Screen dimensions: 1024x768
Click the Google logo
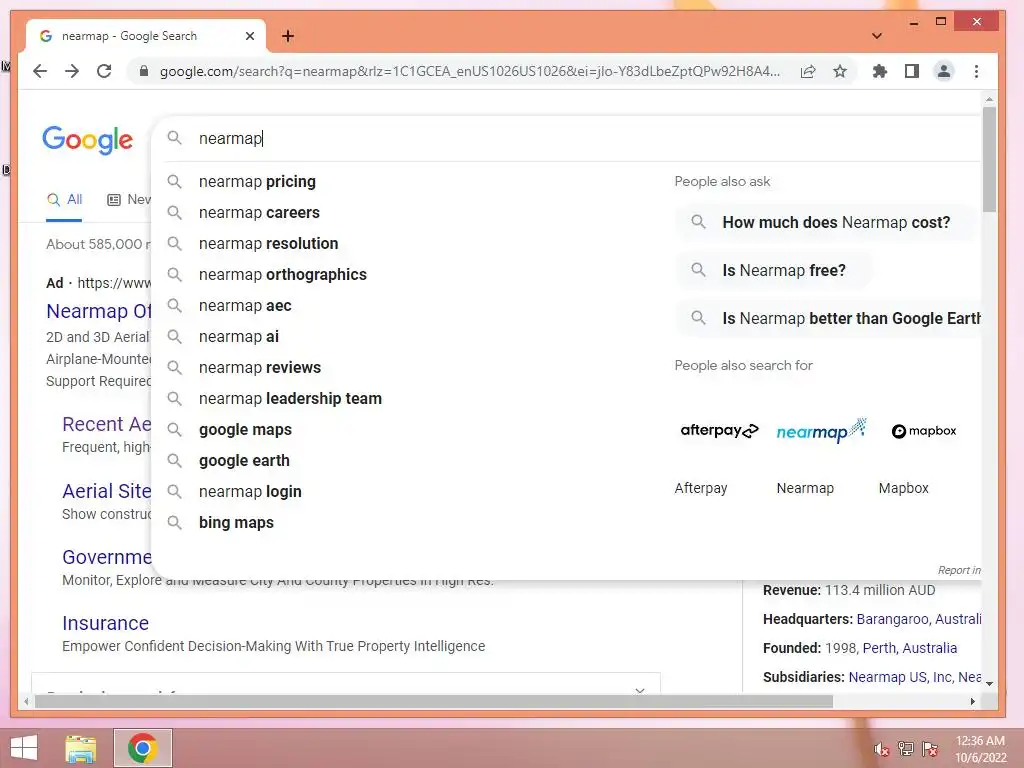click(88, 140)
